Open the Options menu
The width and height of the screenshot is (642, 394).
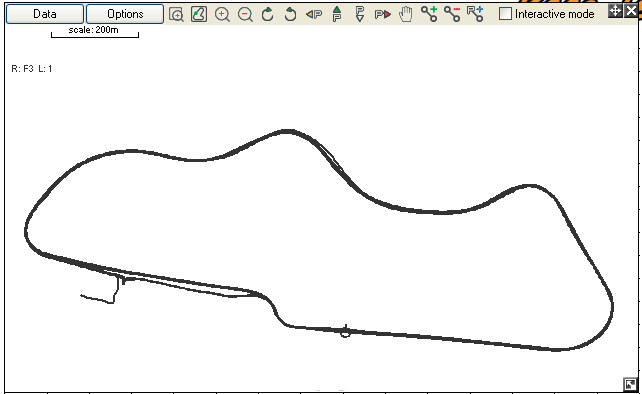[125, 14]
